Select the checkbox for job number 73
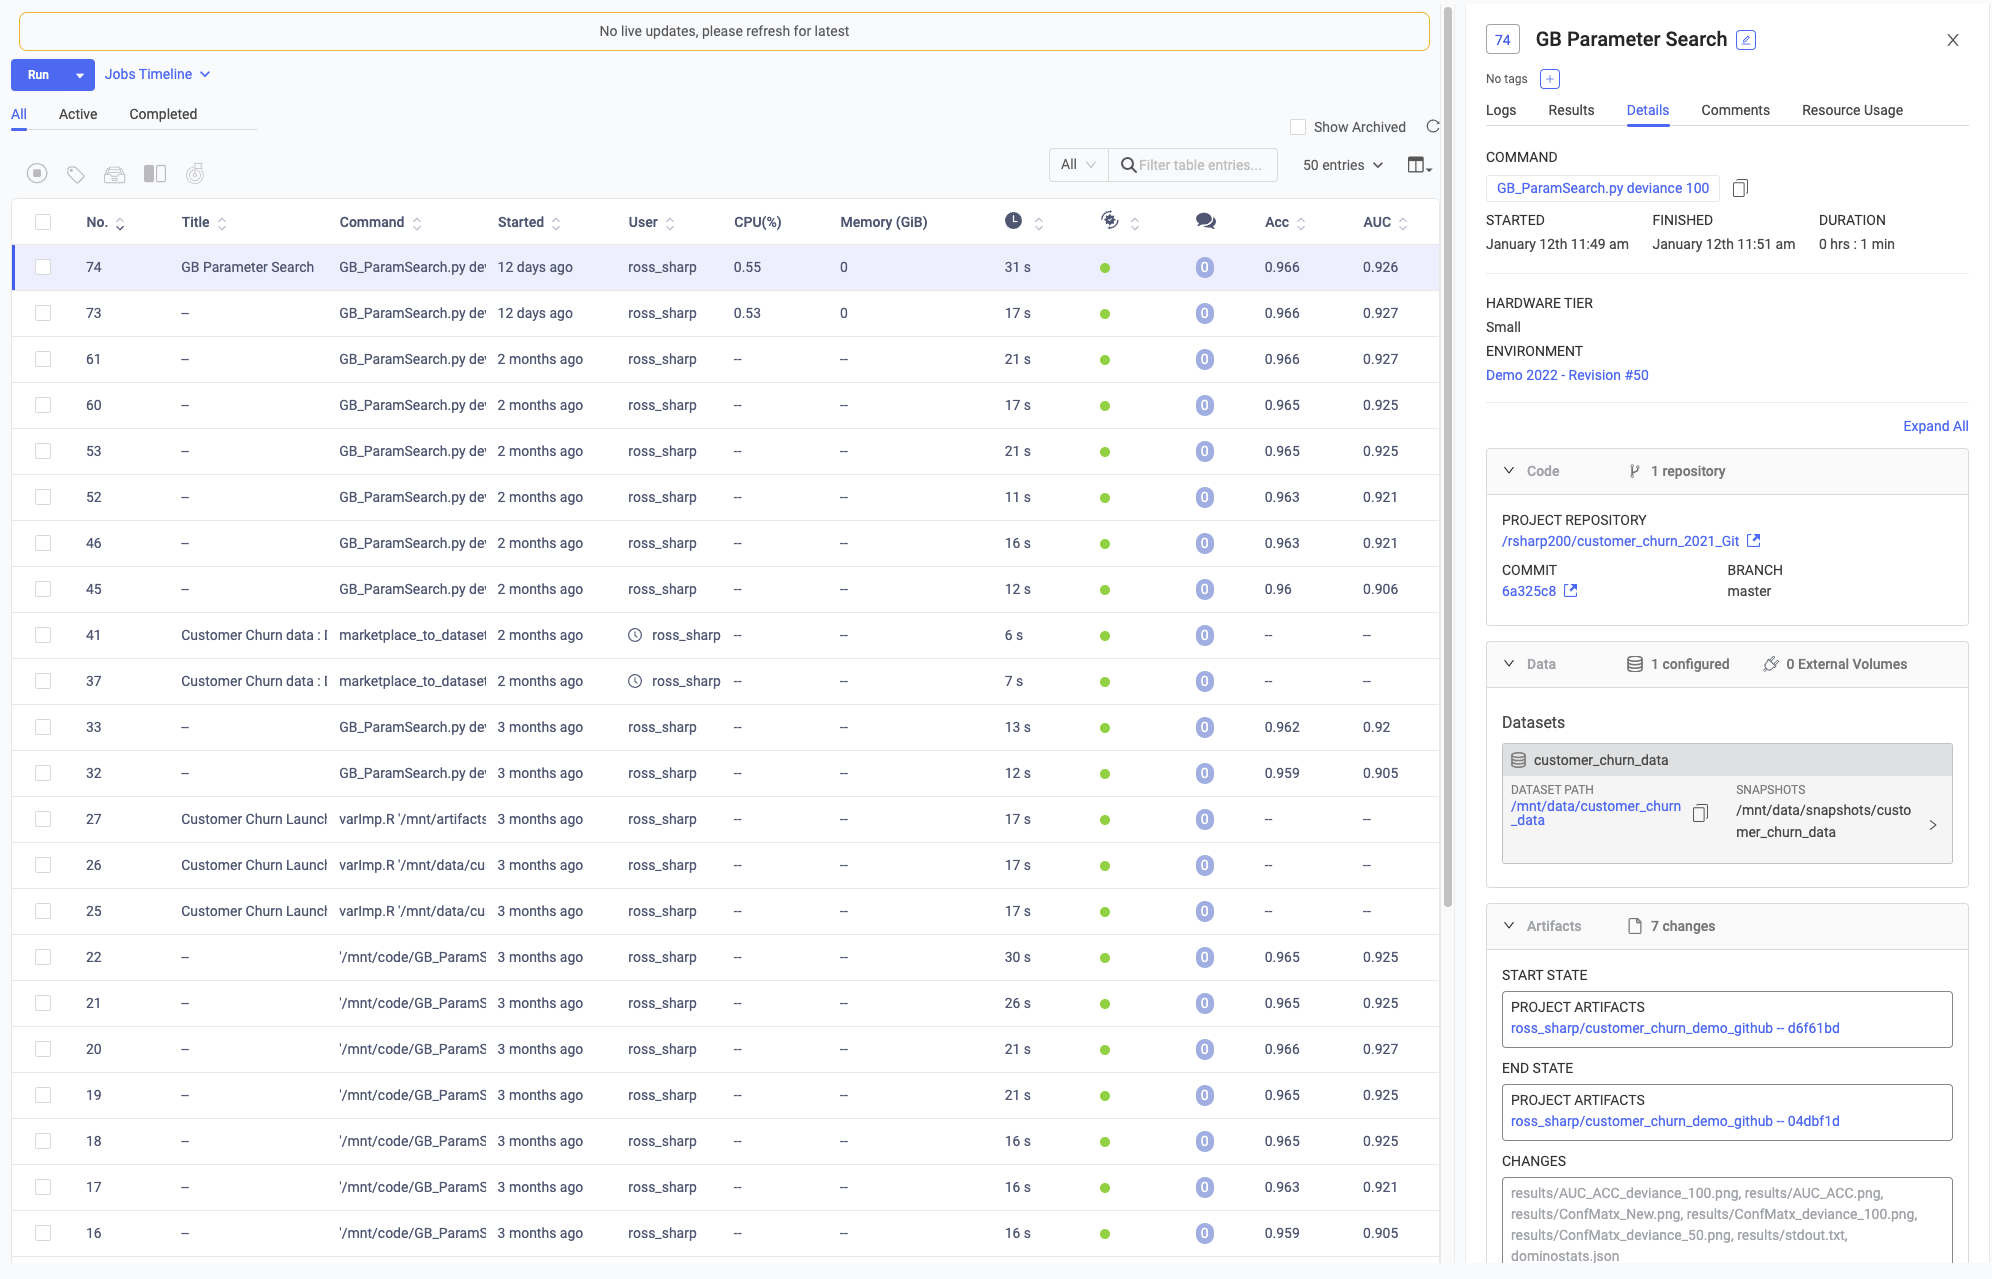 coord(43,313)
